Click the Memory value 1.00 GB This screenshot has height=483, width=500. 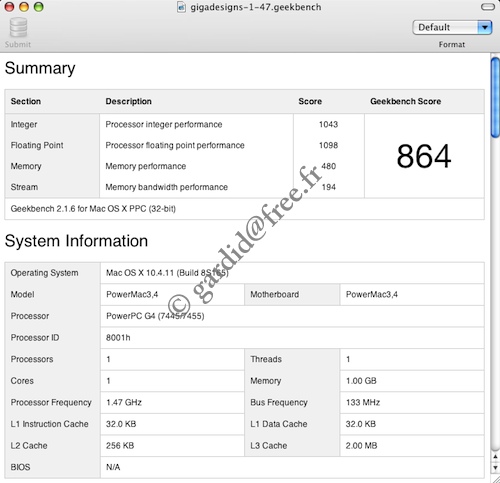[x=361, y=381]
